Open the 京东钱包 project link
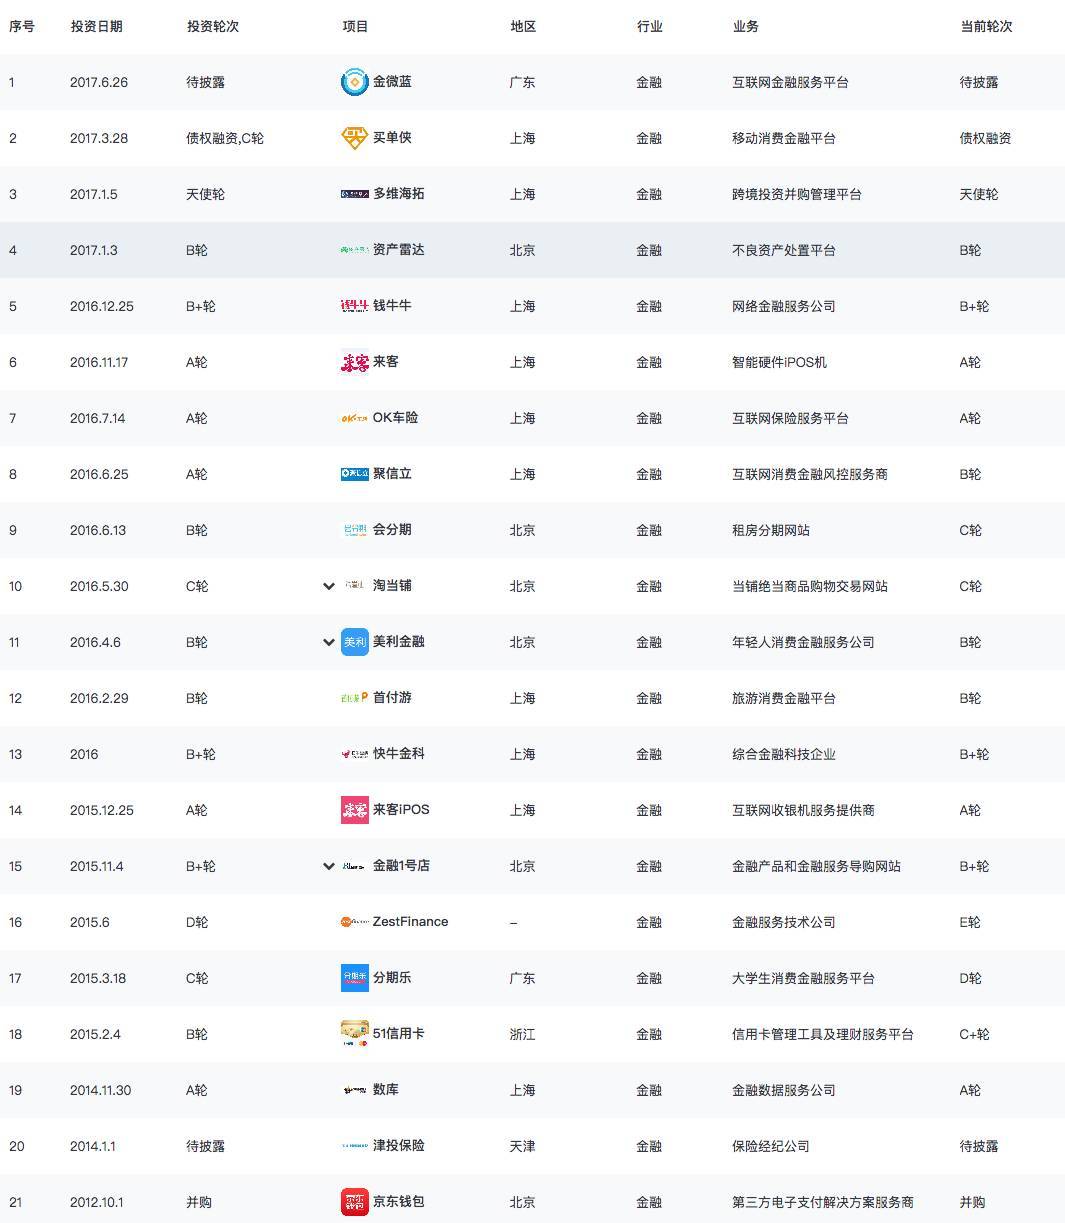 point(399,1202)
